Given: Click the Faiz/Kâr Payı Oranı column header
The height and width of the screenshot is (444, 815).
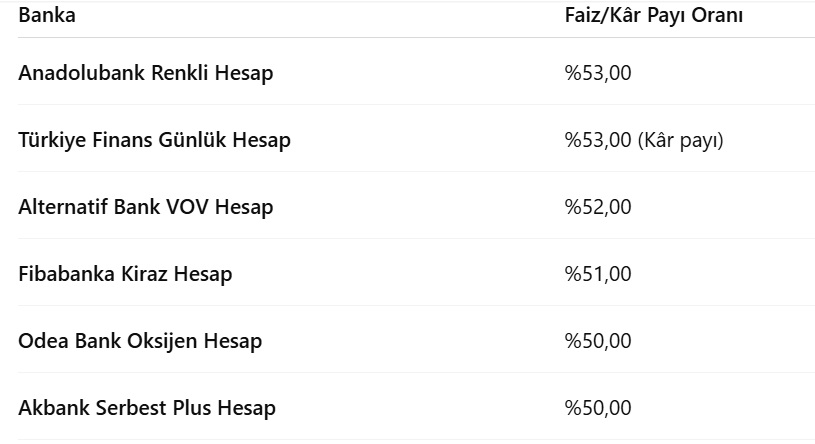Looking at the screenshot, I should click(x=653, y=16).
